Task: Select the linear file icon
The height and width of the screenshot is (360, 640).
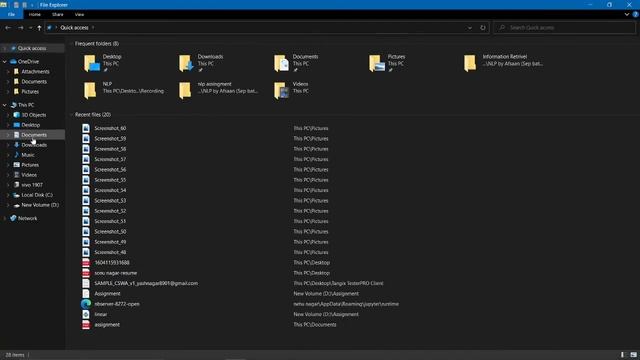Action: click(x=86, y=314)
